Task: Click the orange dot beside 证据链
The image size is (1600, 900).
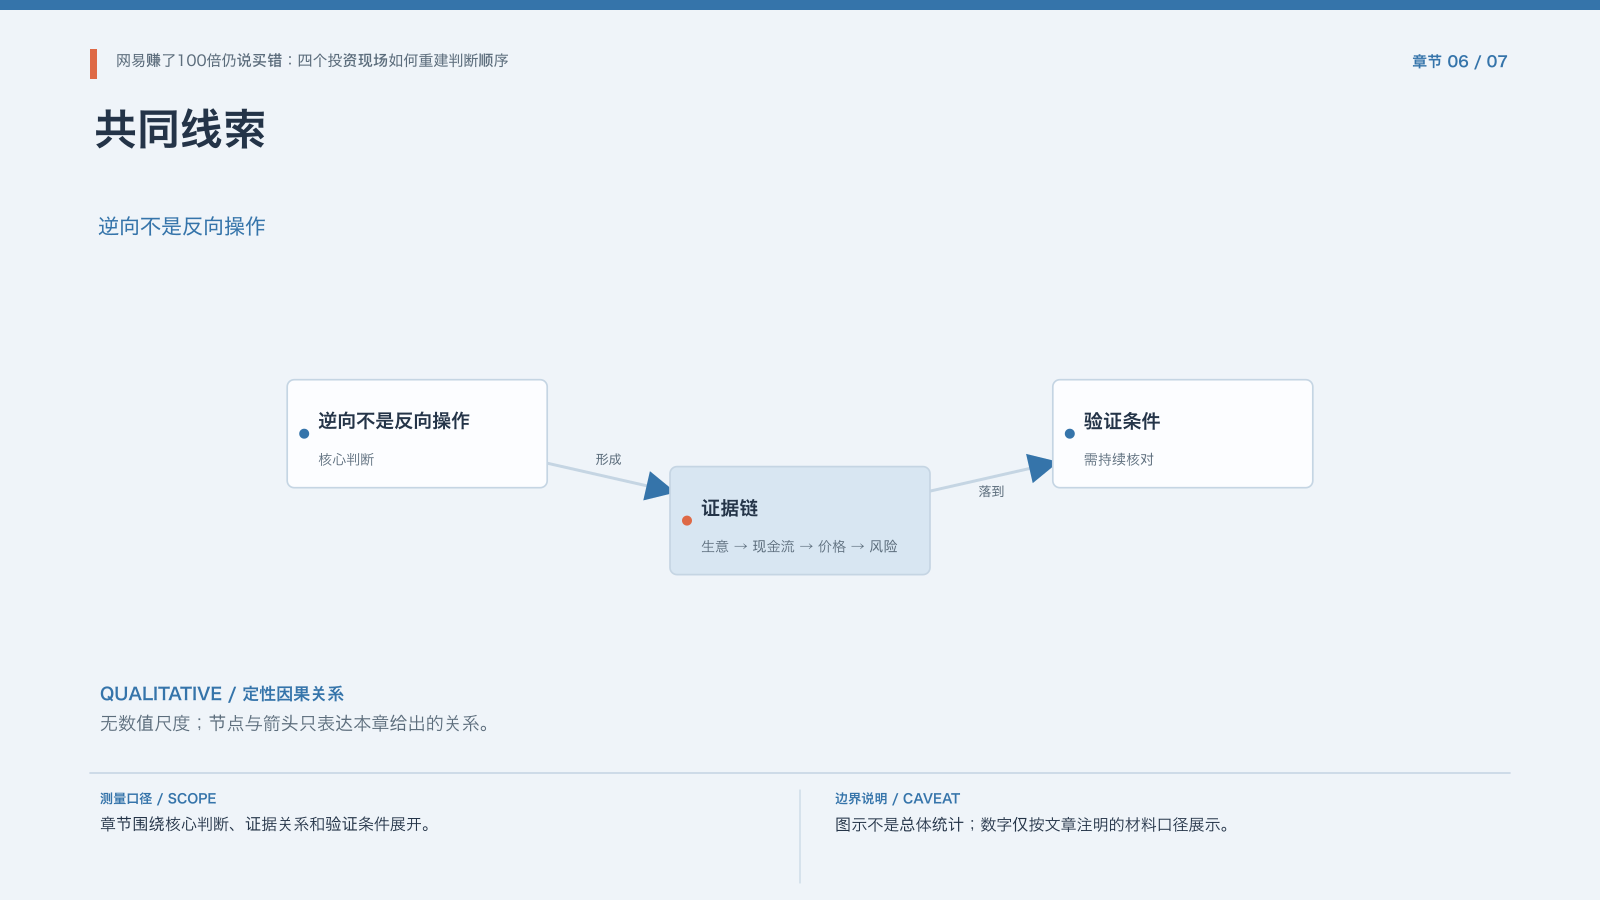Action: 687,521
